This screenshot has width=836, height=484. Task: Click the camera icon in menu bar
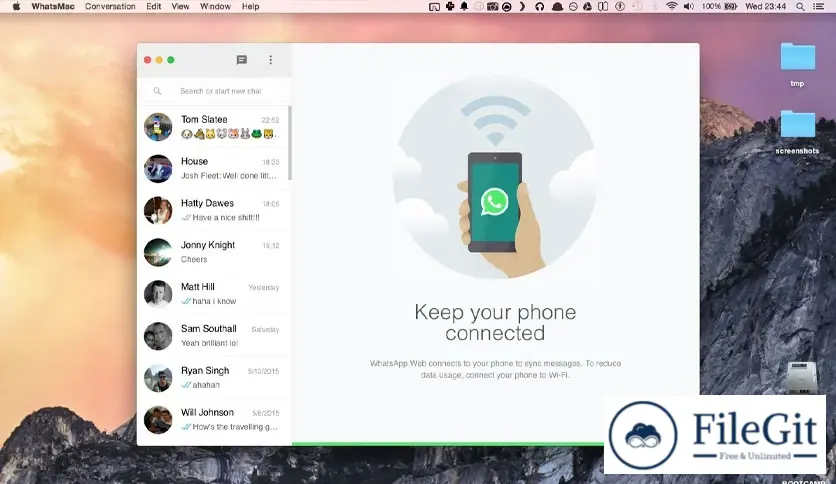tap(492, 6)
